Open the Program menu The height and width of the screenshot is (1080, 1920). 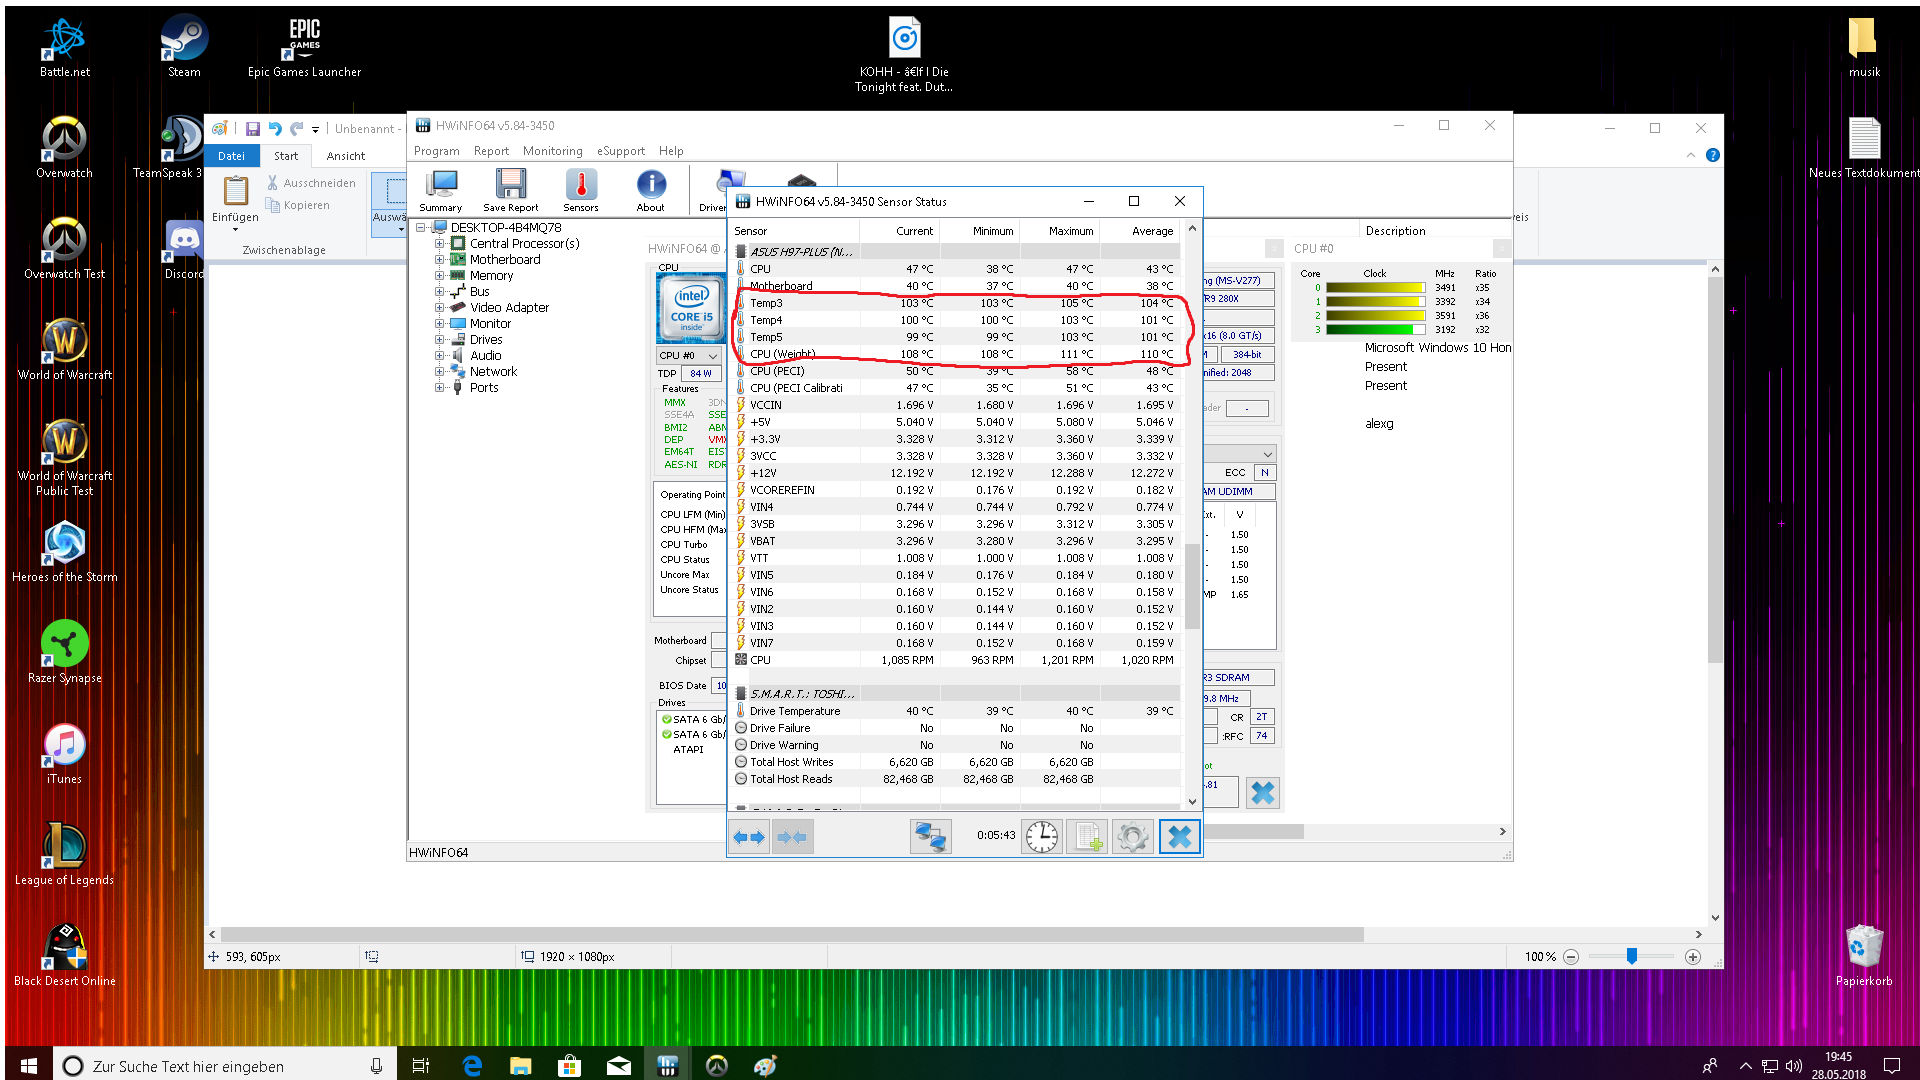coord(436,151)
